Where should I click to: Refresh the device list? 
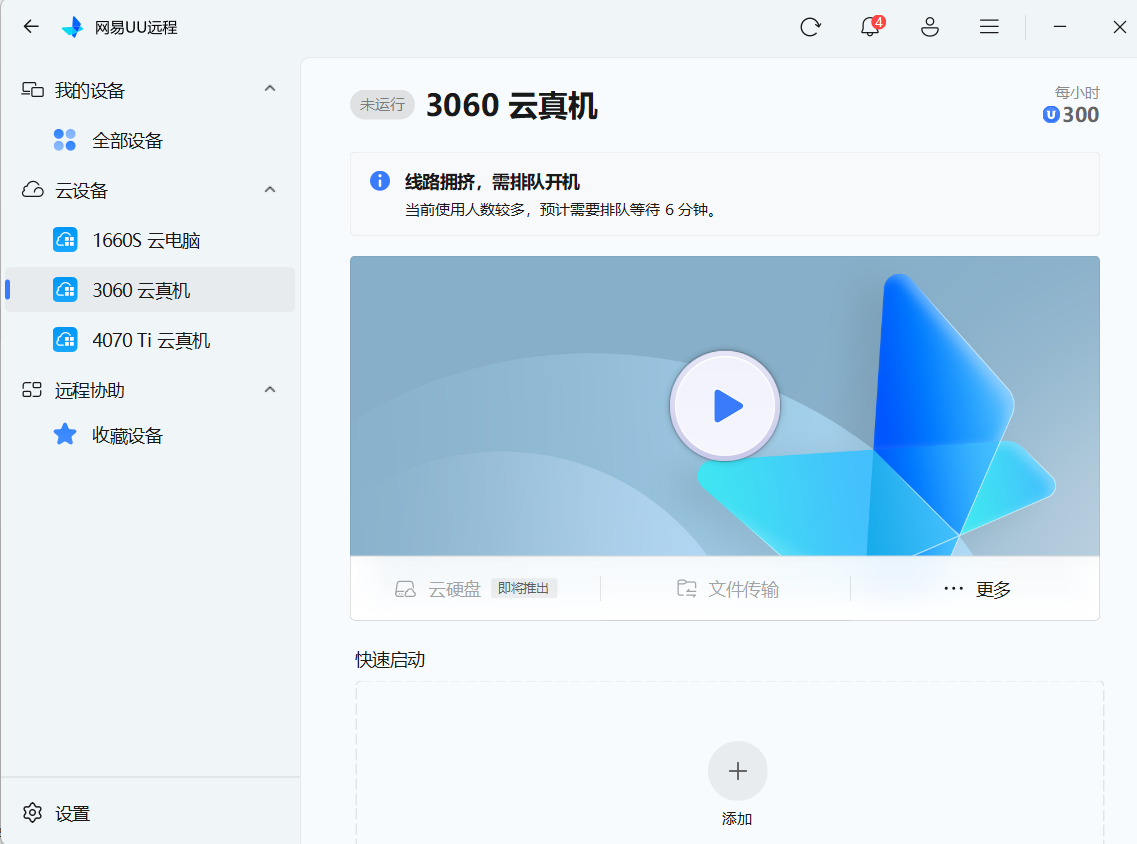tap(810, 27)
